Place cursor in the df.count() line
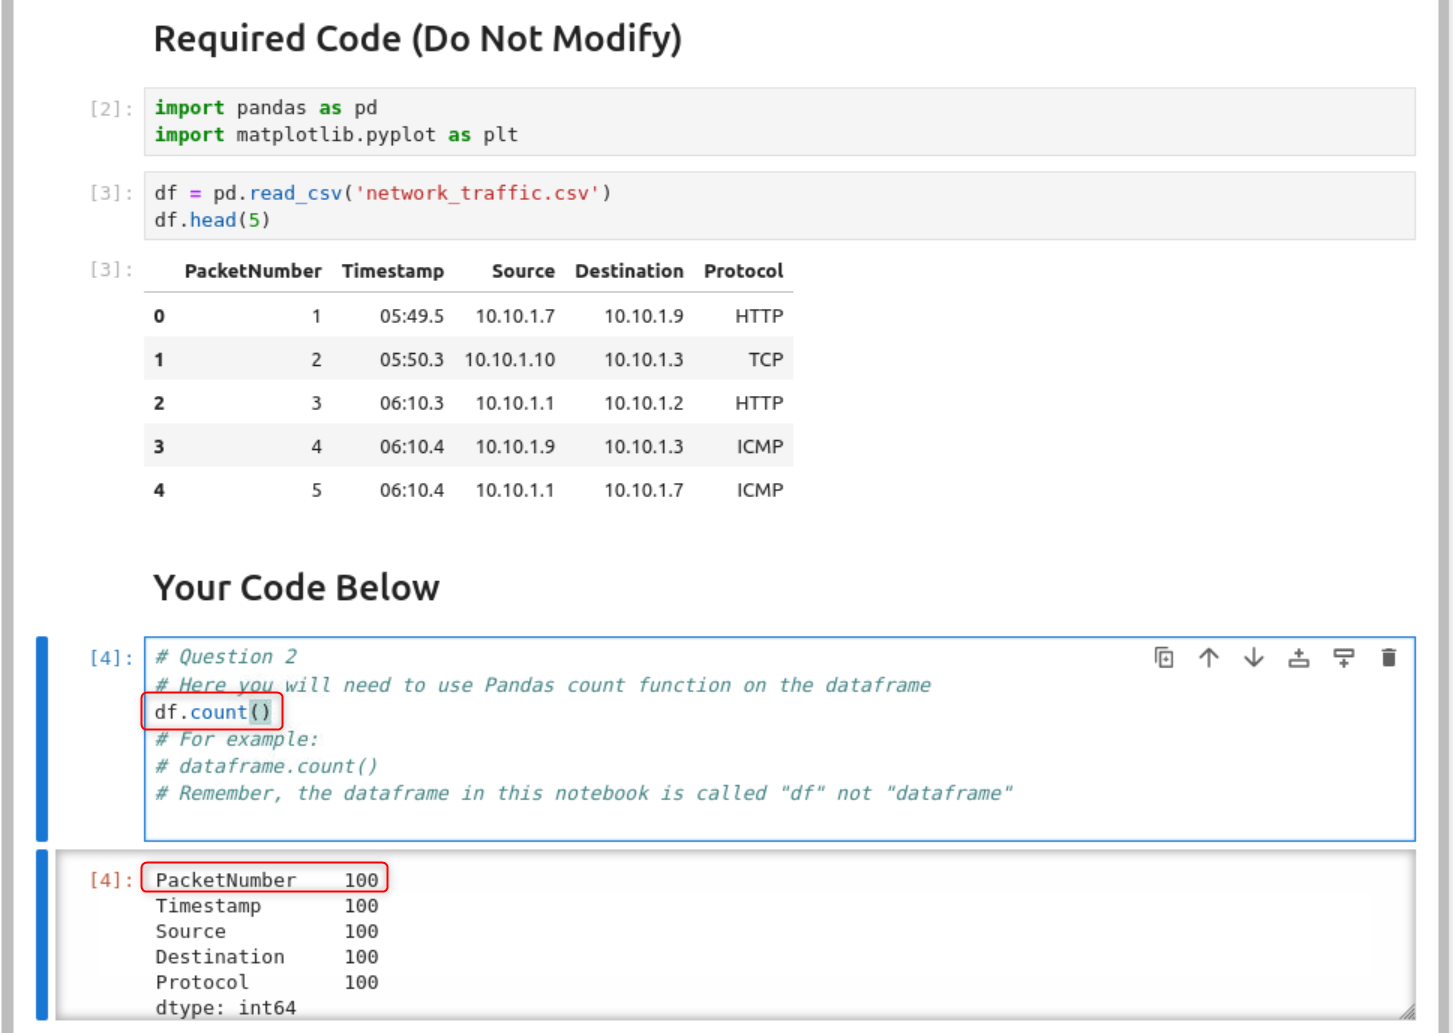This screenshot has height=1033, width=1453. click(210, 711)
